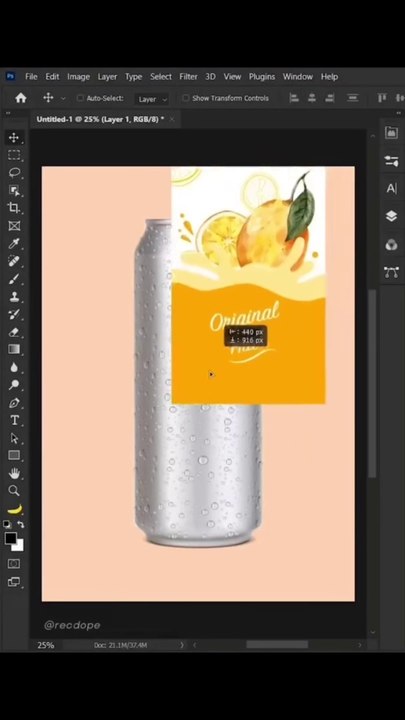The height and width of the screenshot is (720, 405).
Task: Select the Hand tool
Action: coord(14,473)
